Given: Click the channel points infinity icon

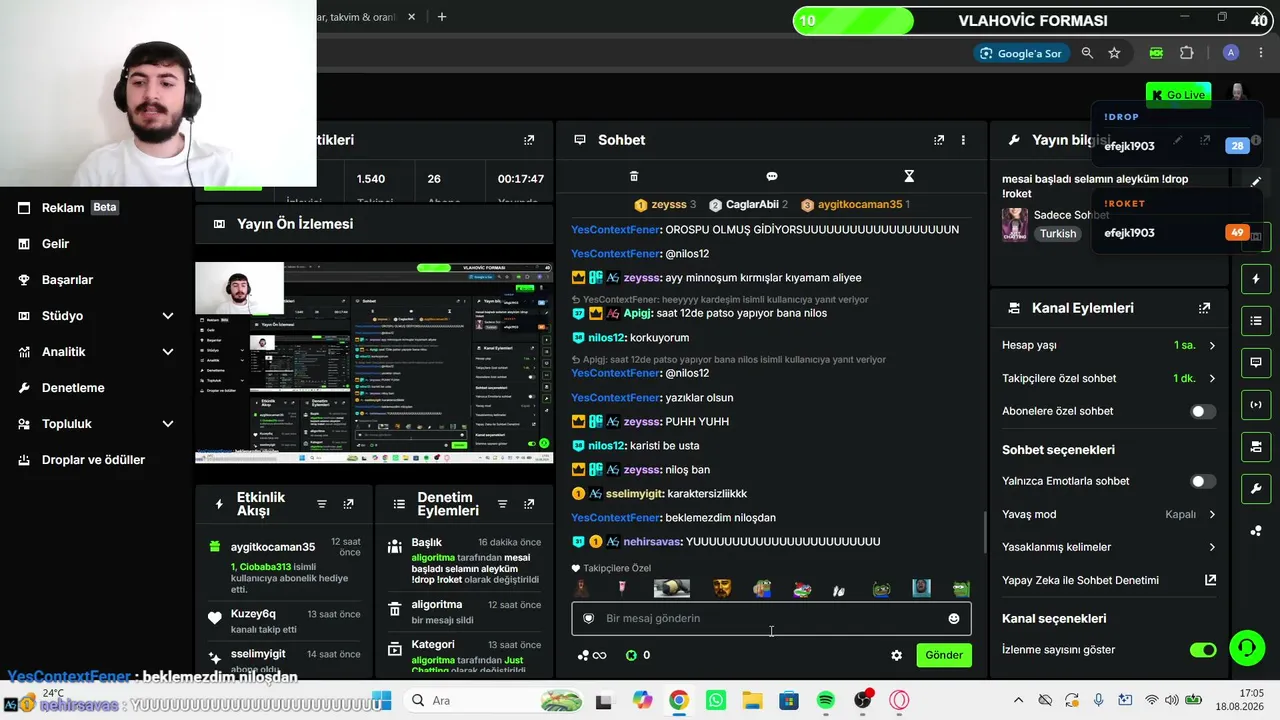Looking at the screenshot, I should (592, 655).
